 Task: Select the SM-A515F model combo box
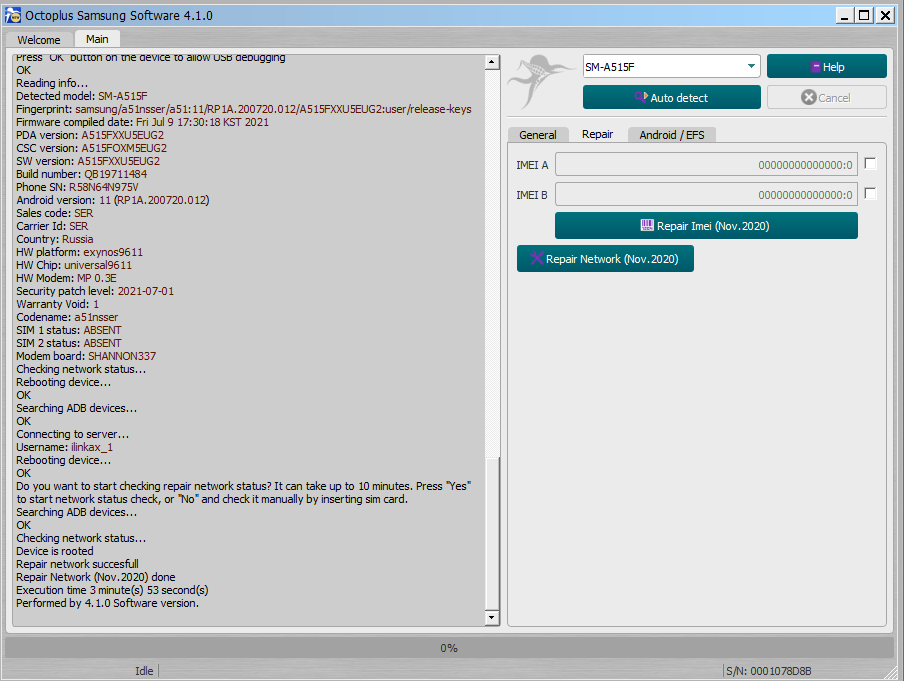tap(671, 66)
